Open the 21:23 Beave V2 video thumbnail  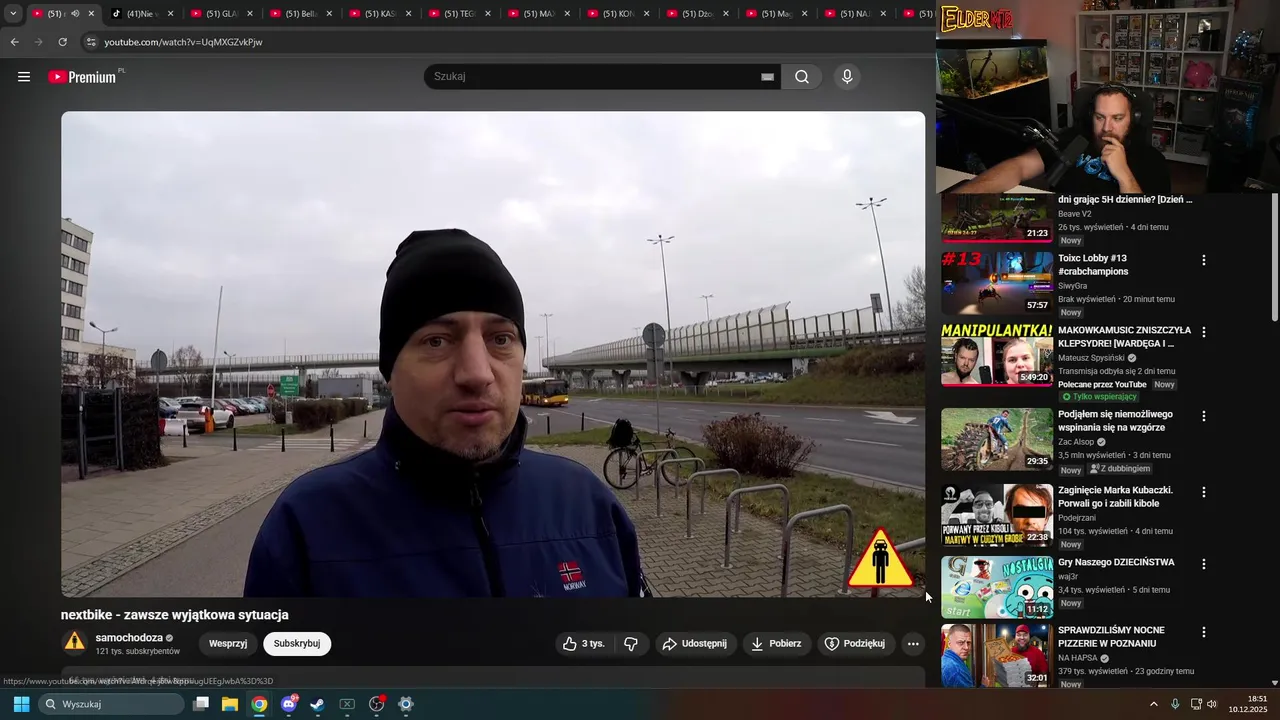[997, 218]
